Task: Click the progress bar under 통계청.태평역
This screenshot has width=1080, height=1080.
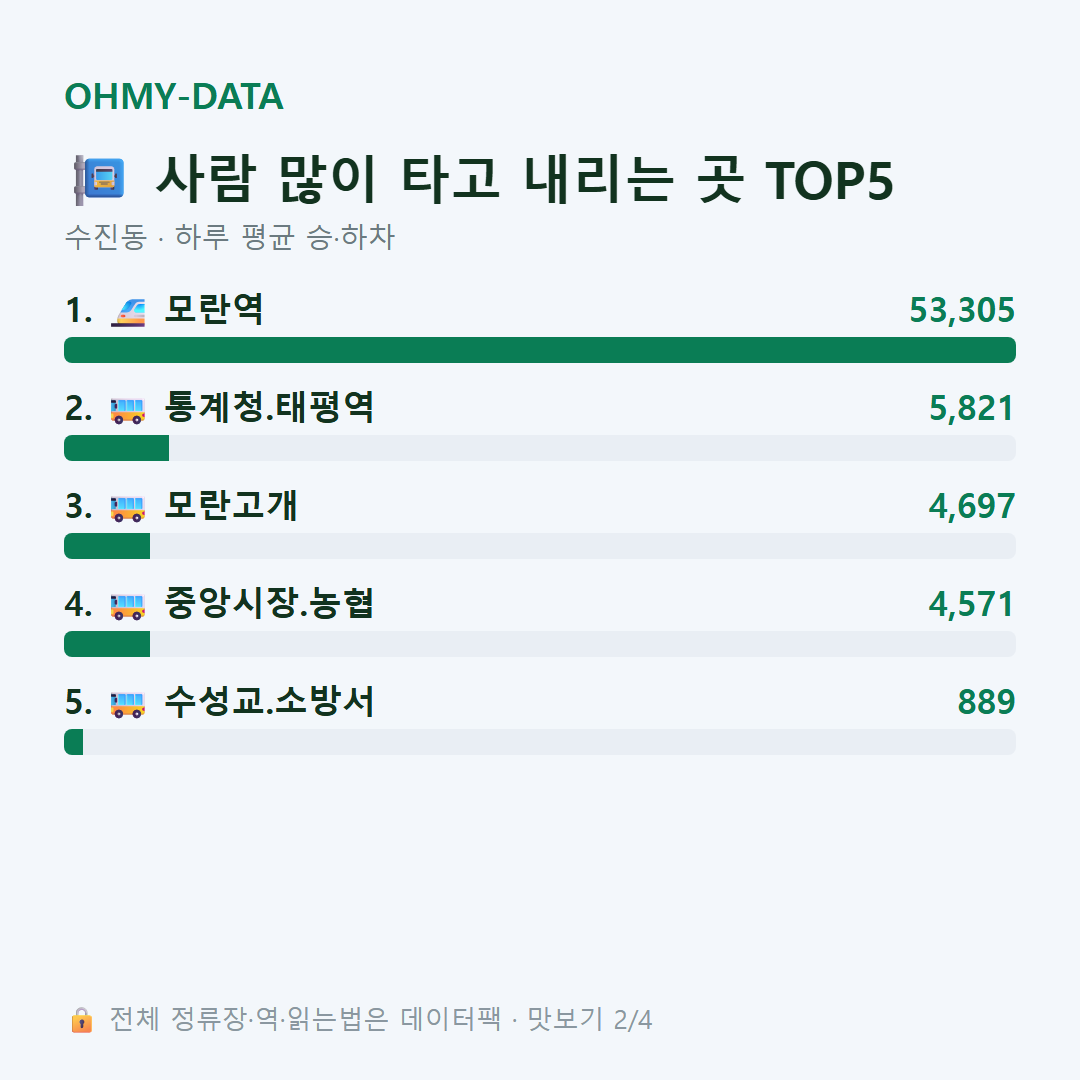Action: [540, 448]
